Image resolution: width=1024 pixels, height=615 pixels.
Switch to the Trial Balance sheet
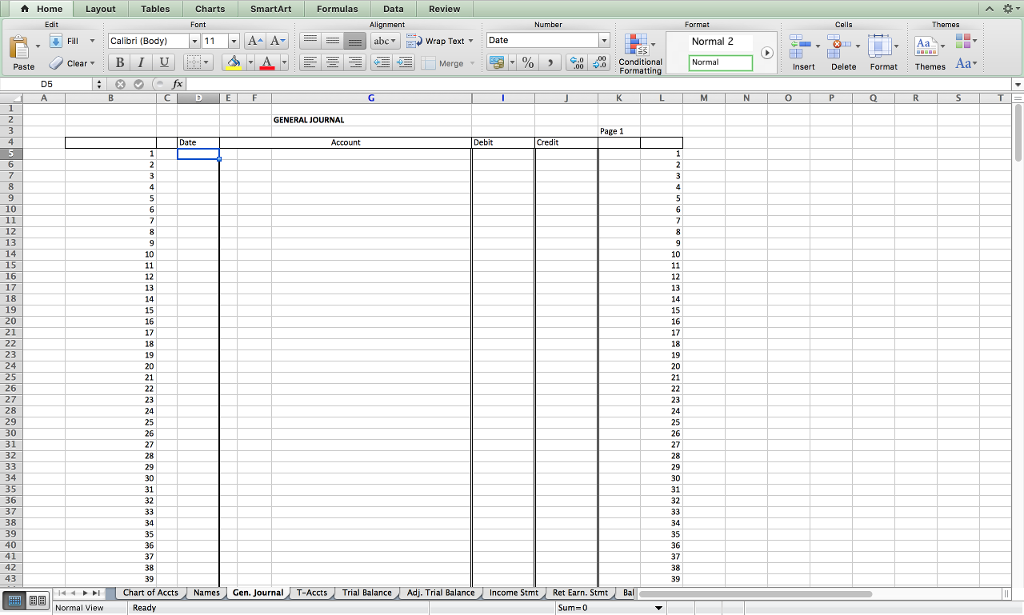(x=367, y=592)
